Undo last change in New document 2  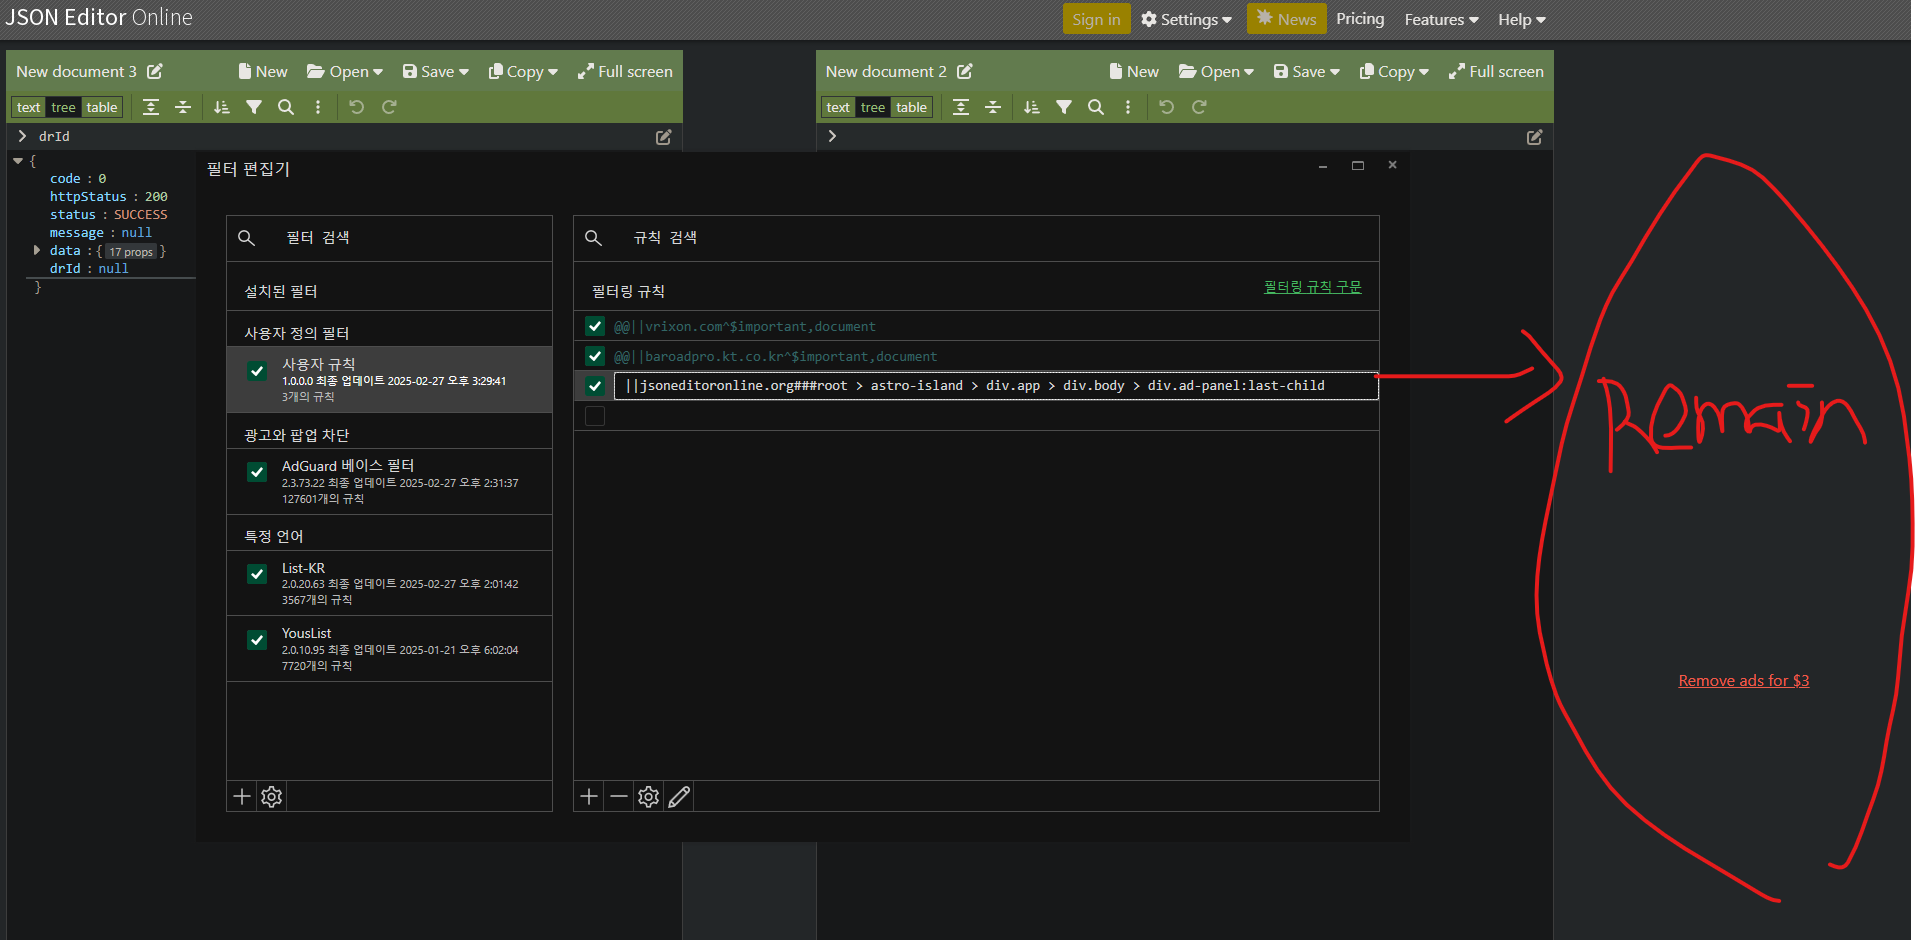1167,107
